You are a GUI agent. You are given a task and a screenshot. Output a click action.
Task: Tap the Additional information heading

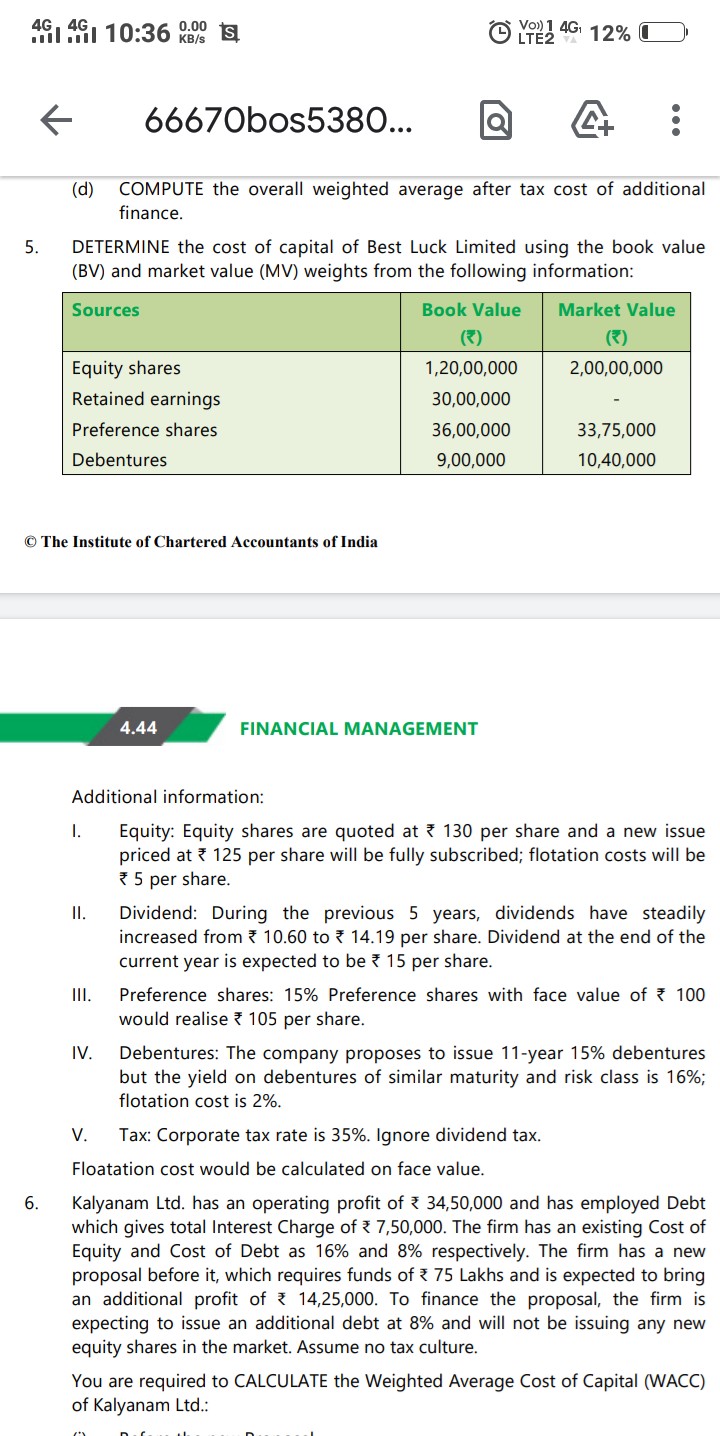pos(168,797)
